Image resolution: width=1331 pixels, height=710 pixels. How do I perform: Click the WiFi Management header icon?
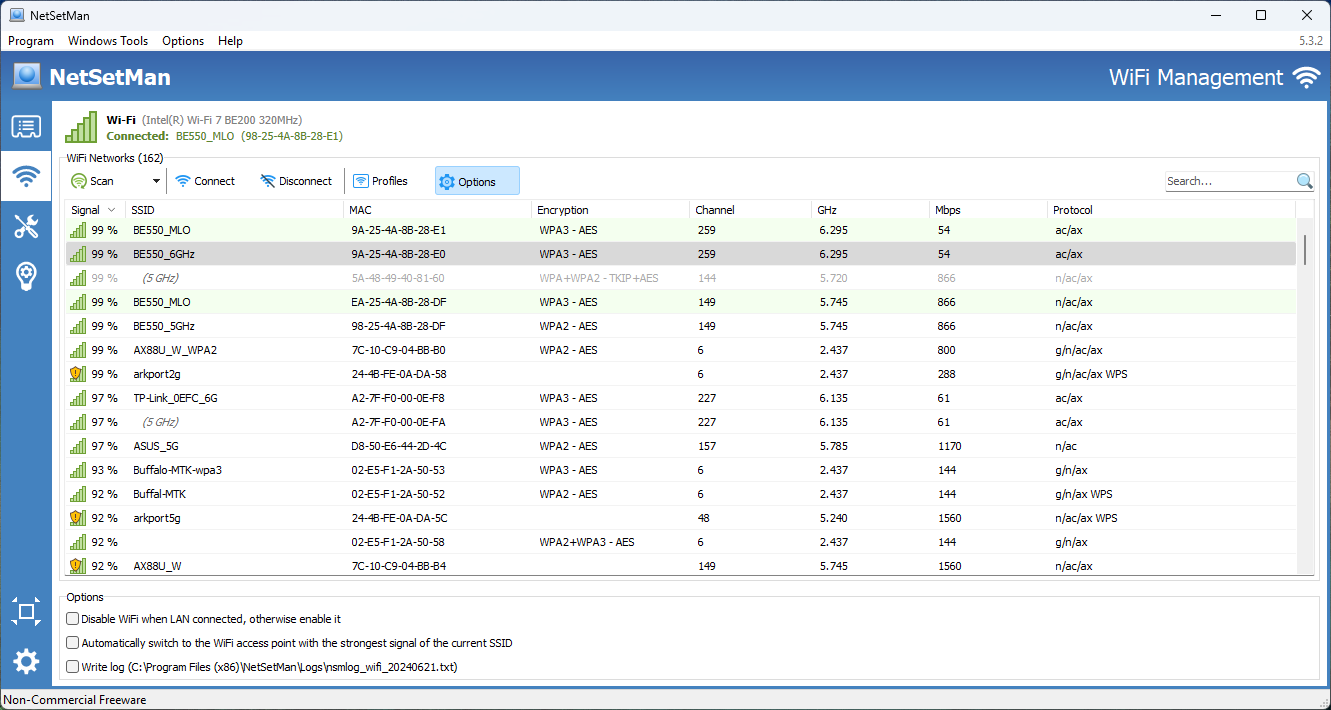pyautogui.click(x=1306, y=78)
